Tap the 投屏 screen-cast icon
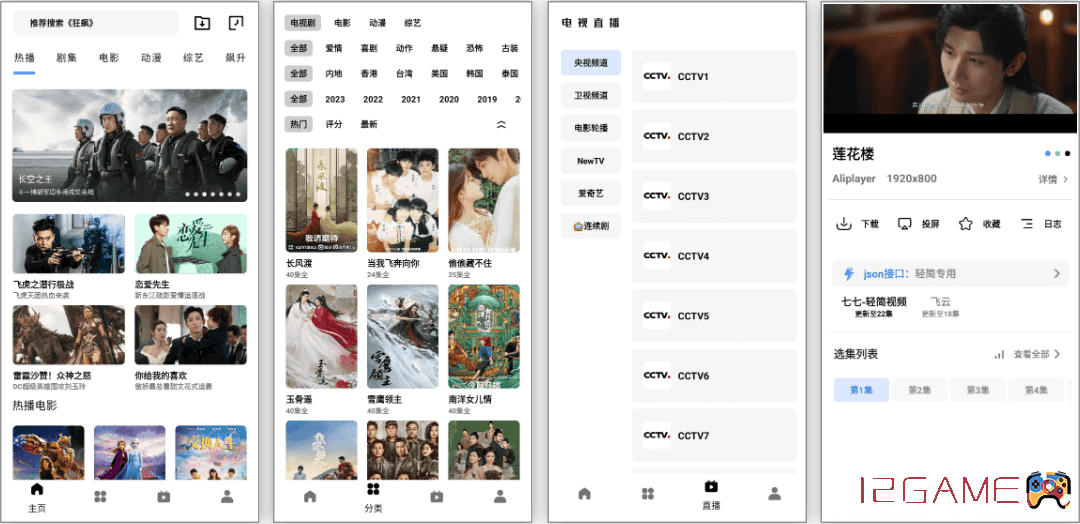The image size is (1080, 524). click(905, 224)
